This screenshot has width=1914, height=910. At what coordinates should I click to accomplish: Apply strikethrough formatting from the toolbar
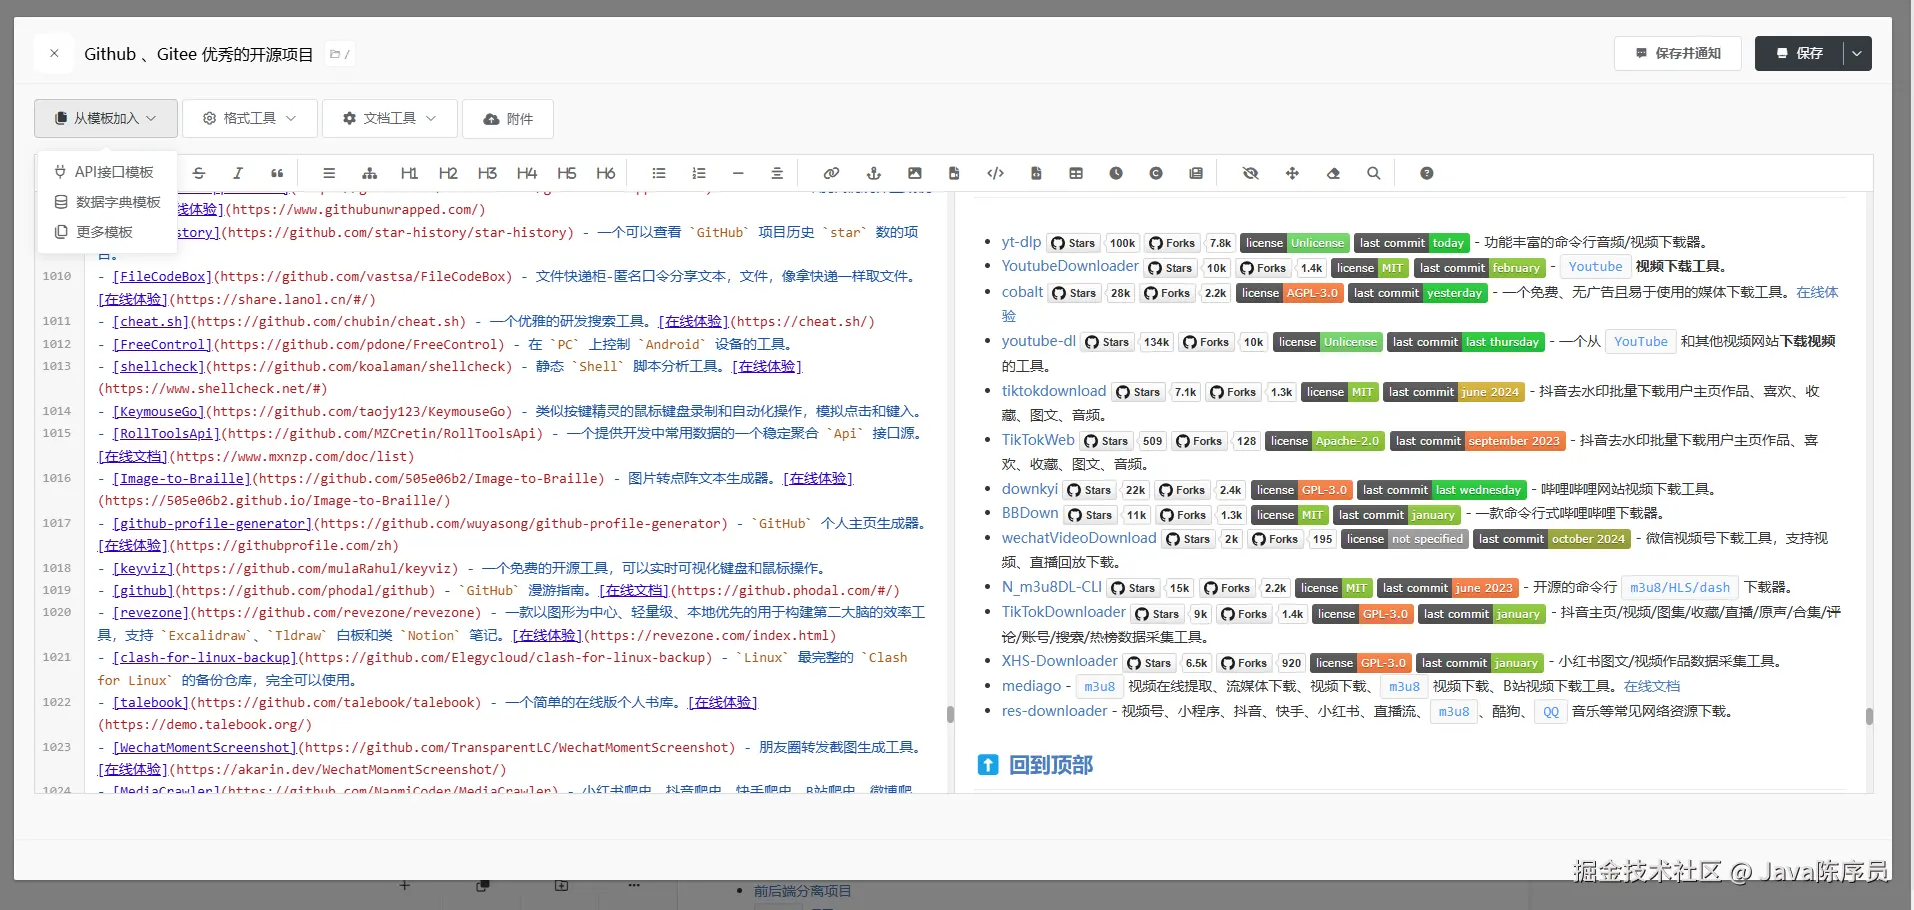click(x=199, y=173)
